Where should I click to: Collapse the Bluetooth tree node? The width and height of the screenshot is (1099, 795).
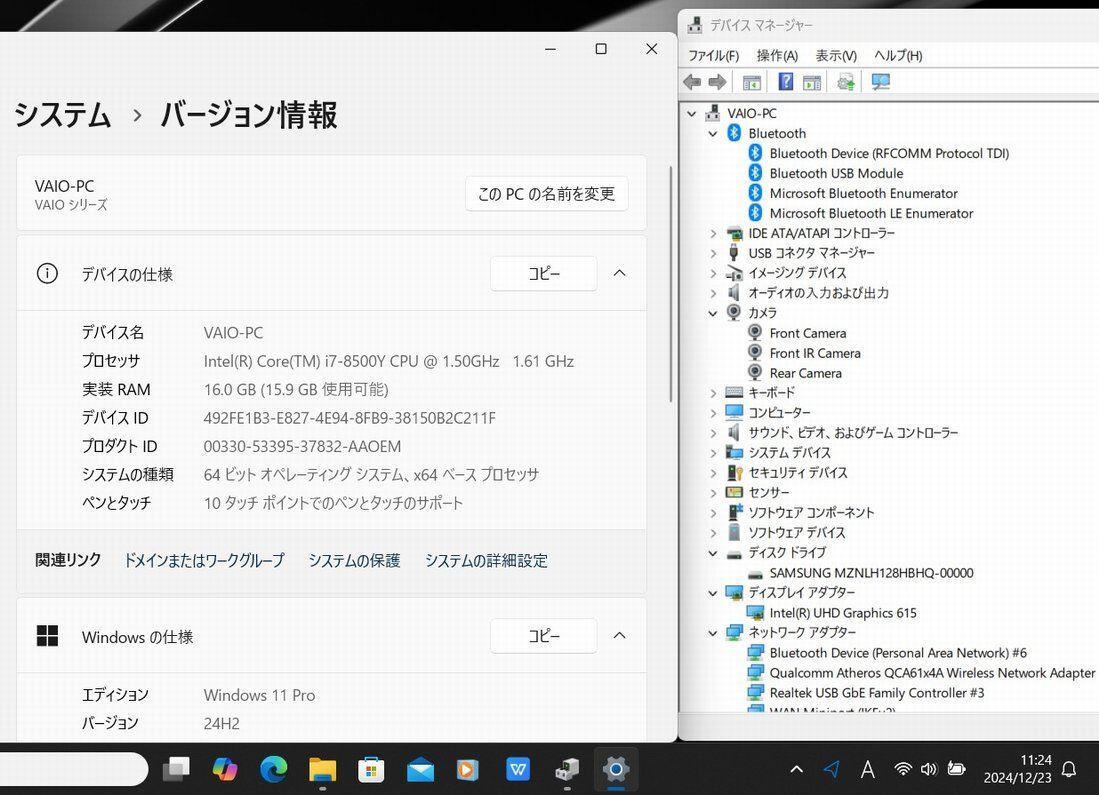713,133
